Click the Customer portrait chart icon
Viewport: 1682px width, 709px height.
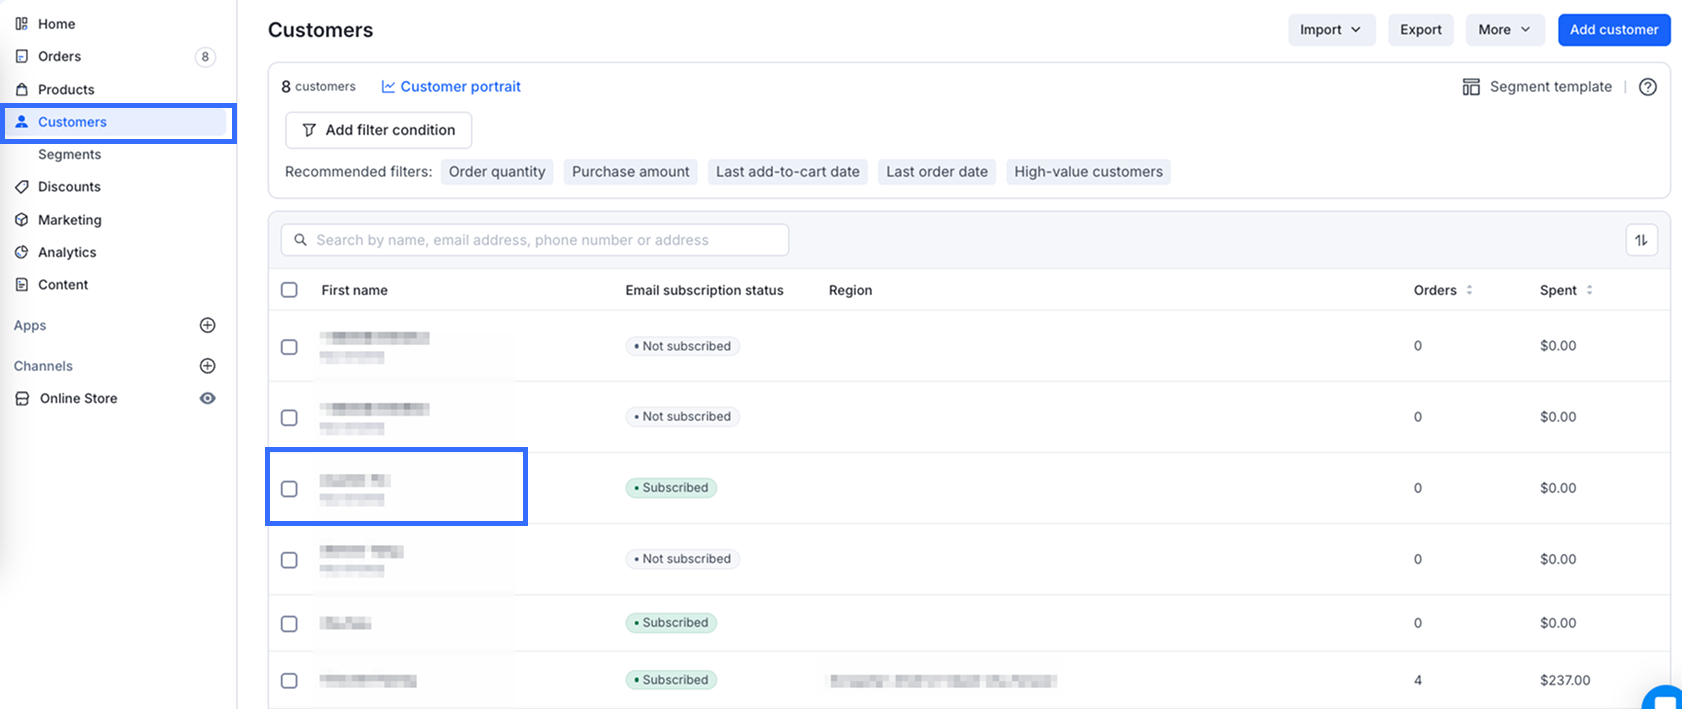(388, 87)
